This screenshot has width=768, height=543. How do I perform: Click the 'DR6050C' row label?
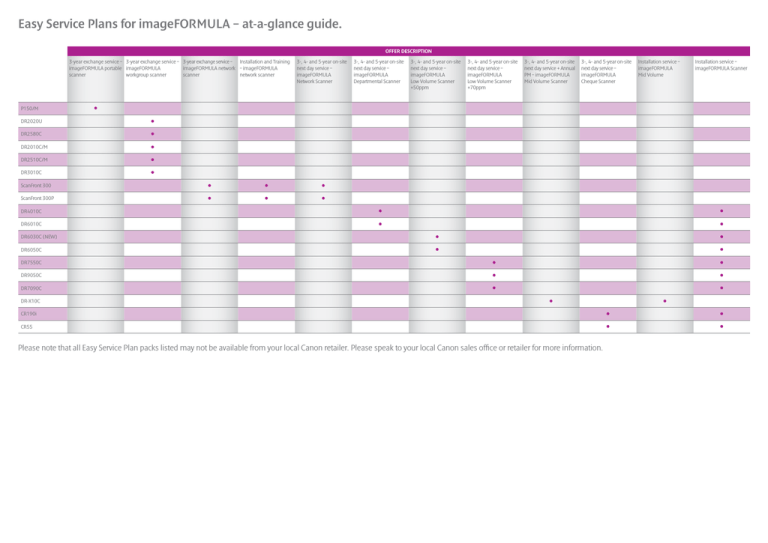(31, 250)
